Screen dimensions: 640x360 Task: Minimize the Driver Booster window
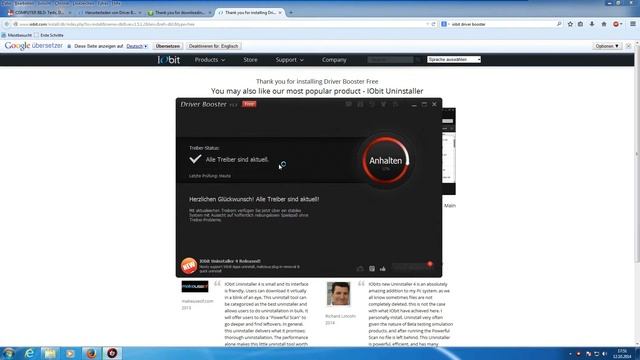click(414, 104)
